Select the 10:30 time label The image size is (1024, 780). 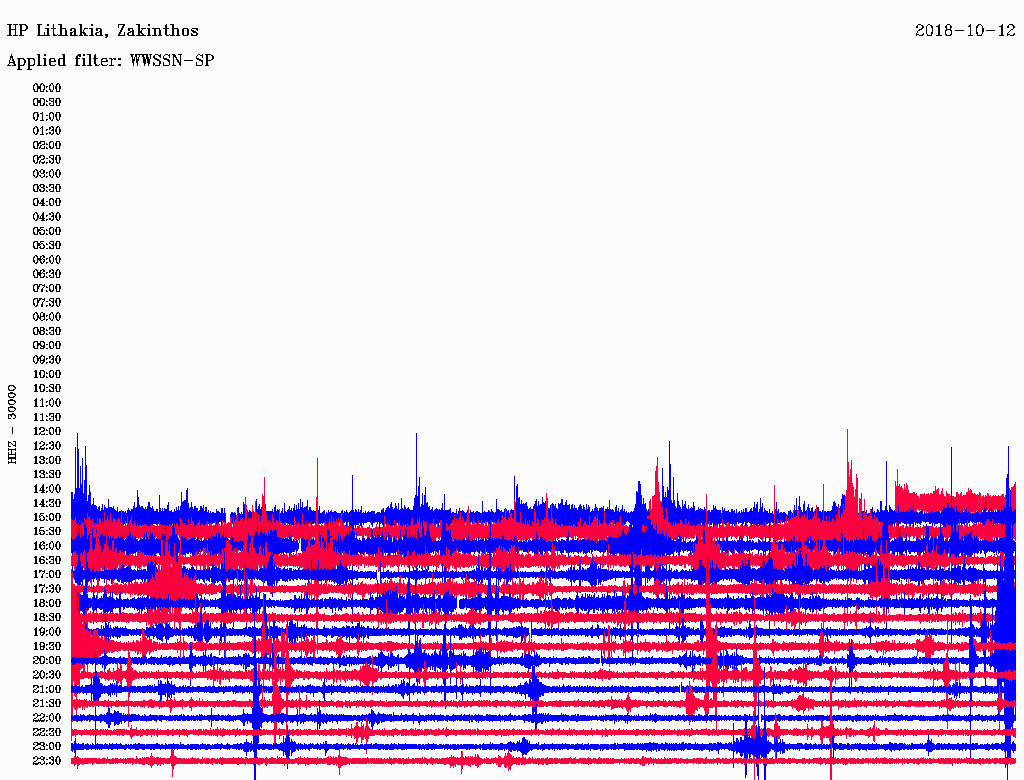47,388
